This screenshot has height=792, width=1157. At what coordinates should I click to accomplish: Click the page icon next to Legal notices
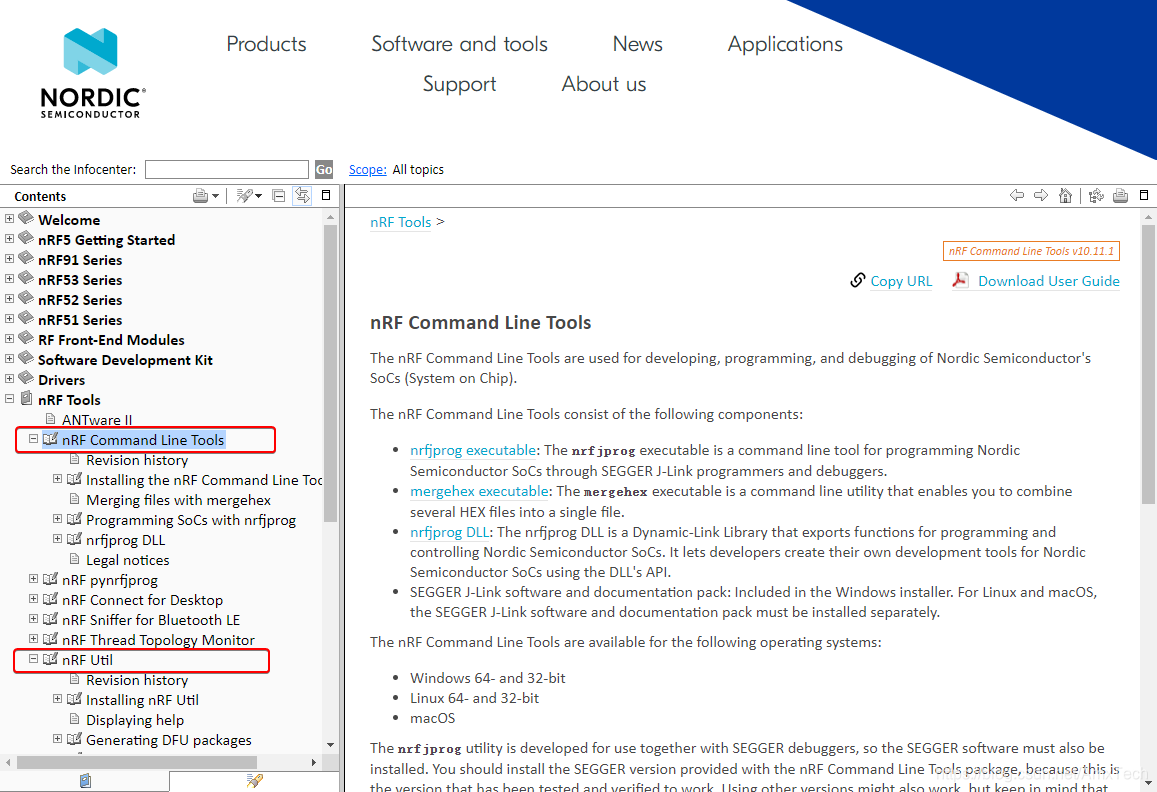click(74, 559)
